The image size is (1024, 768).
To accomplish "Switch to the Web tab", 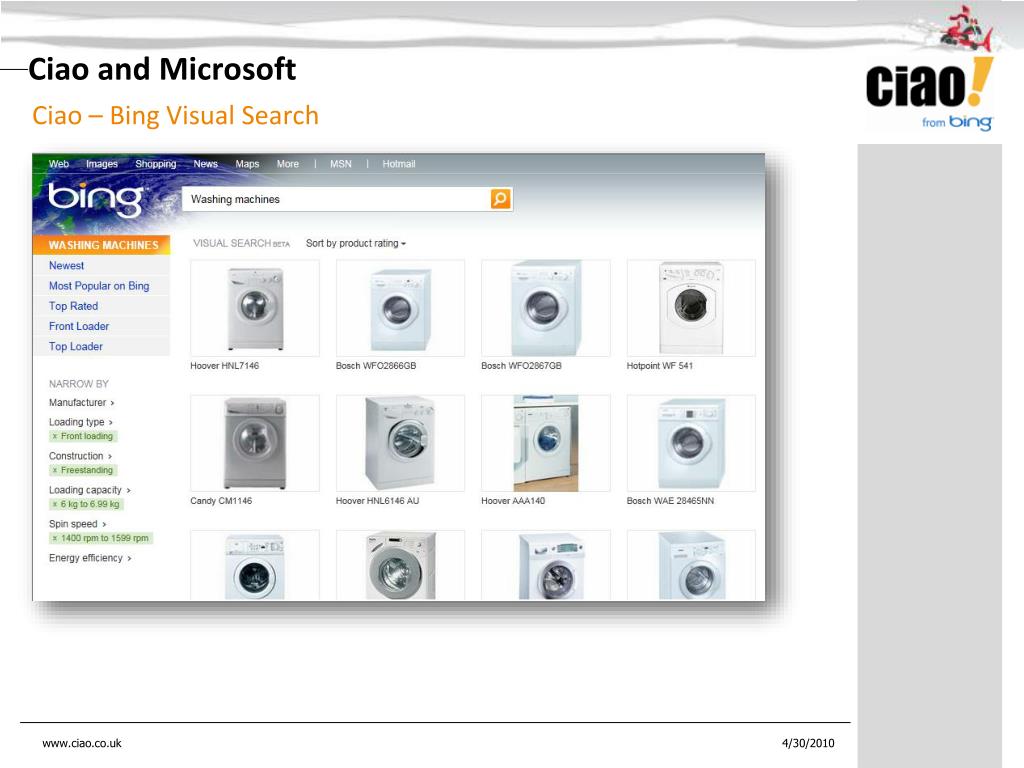I will (59, 164).
